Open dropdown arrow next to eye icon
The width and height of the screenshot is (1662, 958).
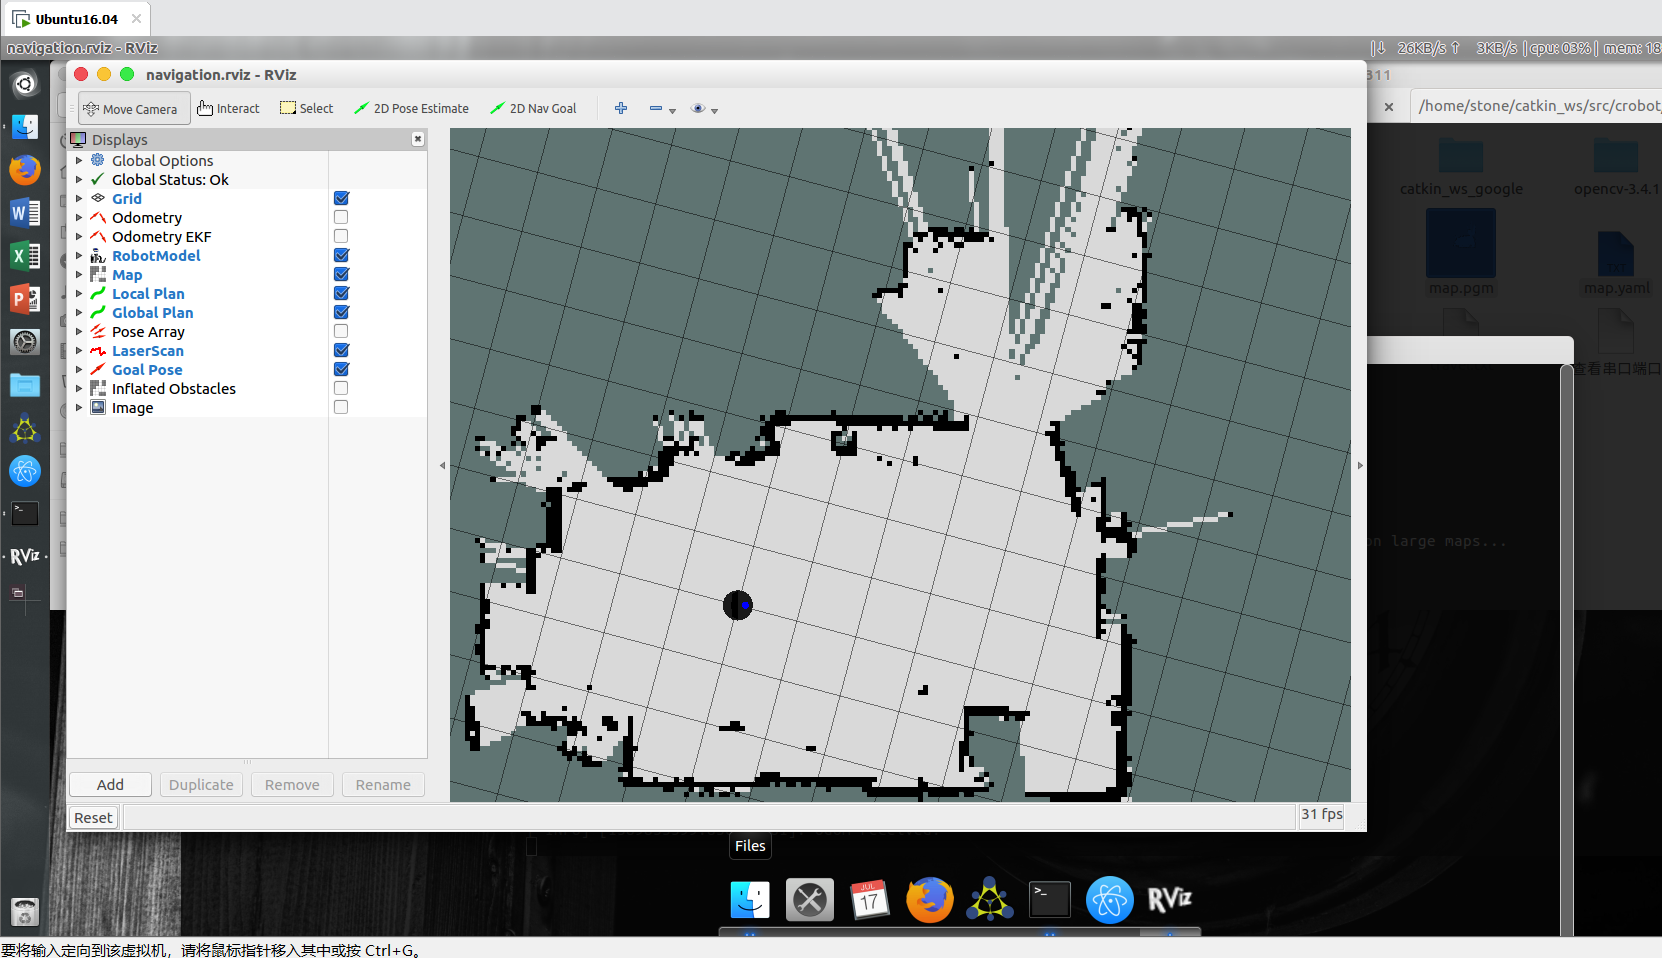tap(715, 111)
